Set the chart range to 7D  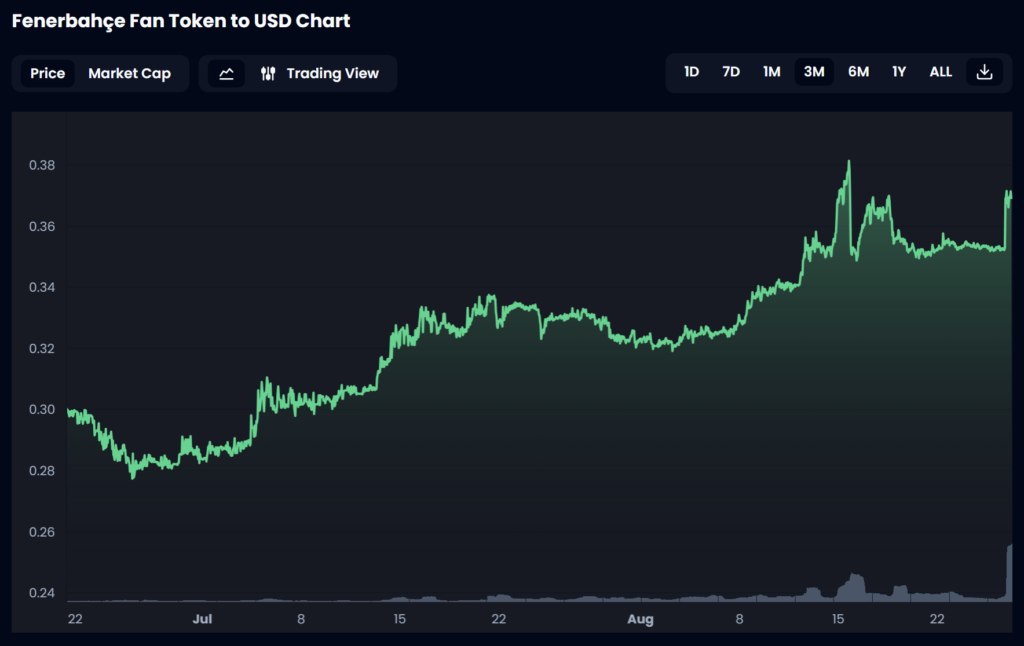coord(731,72)
